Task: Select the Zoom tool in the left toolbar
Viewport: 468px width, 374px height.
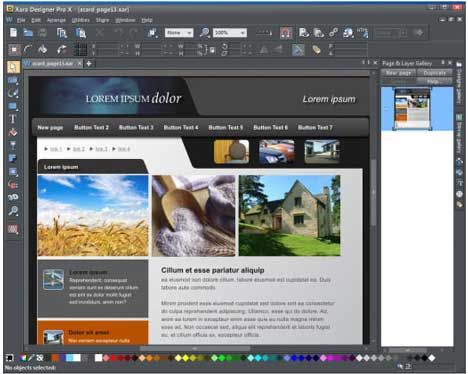Action: pyautogui.click(x=13, y=211)
